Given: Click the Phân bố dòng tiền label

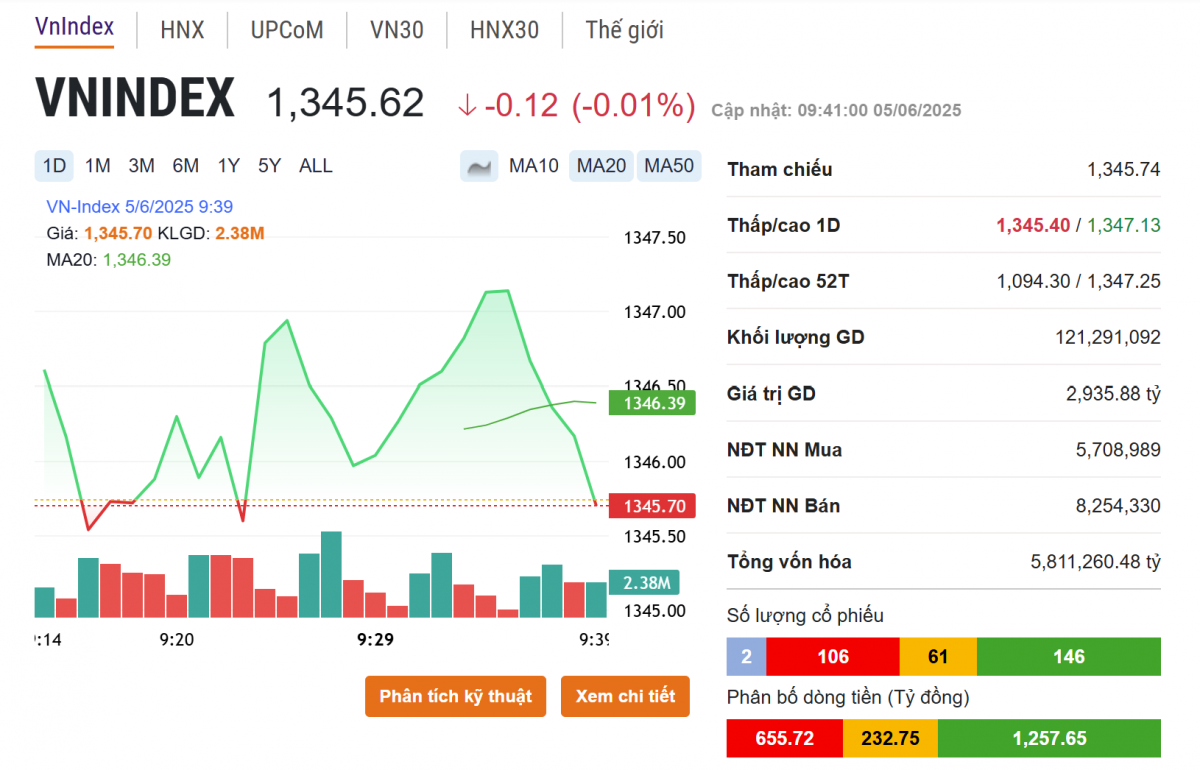Looking at the screenshot, I should (848, 697).
